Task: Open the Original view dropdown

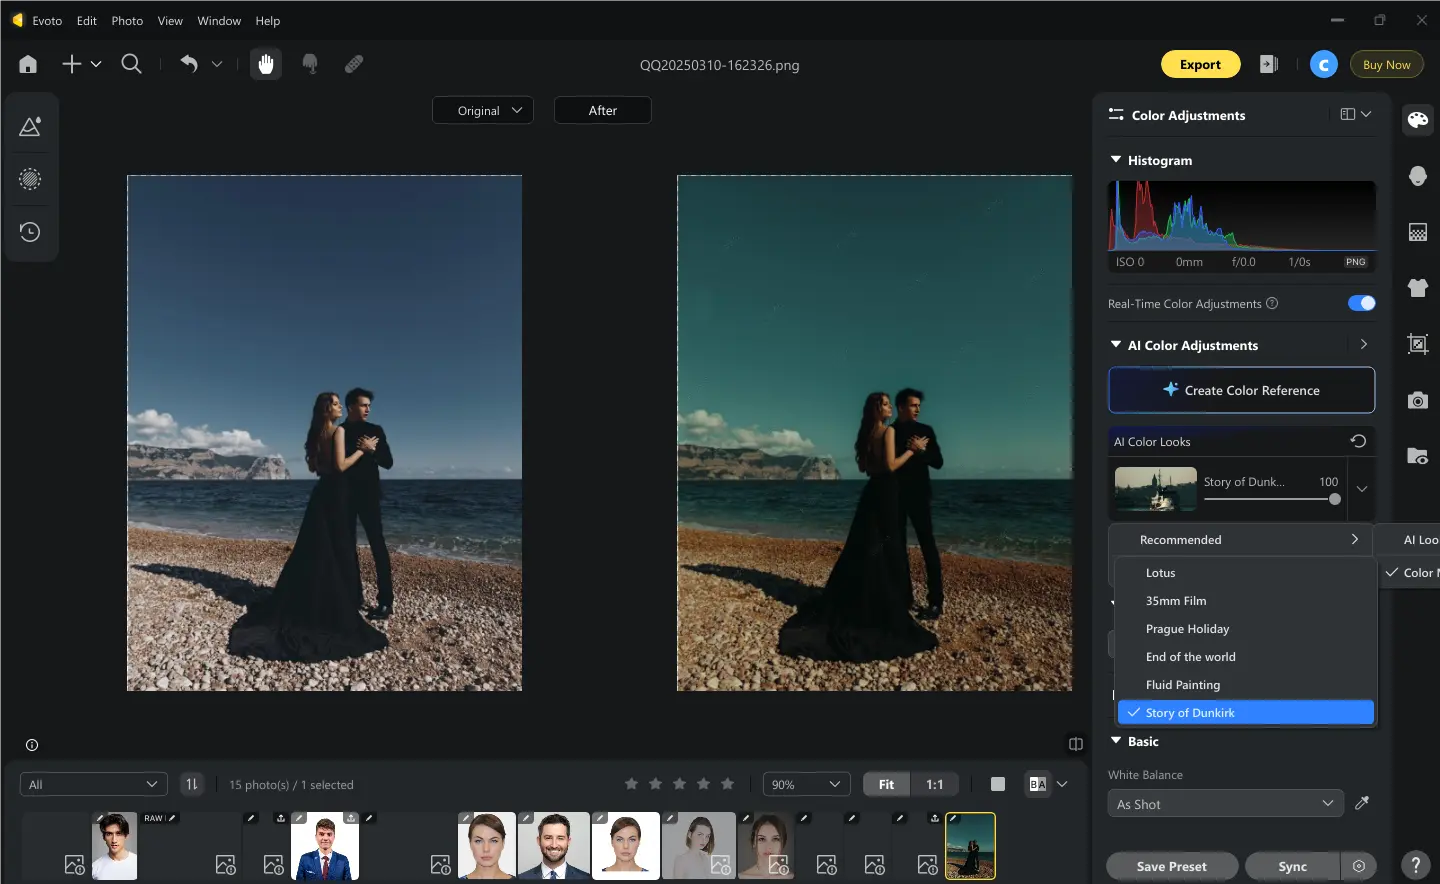Action: pos(483,110)
